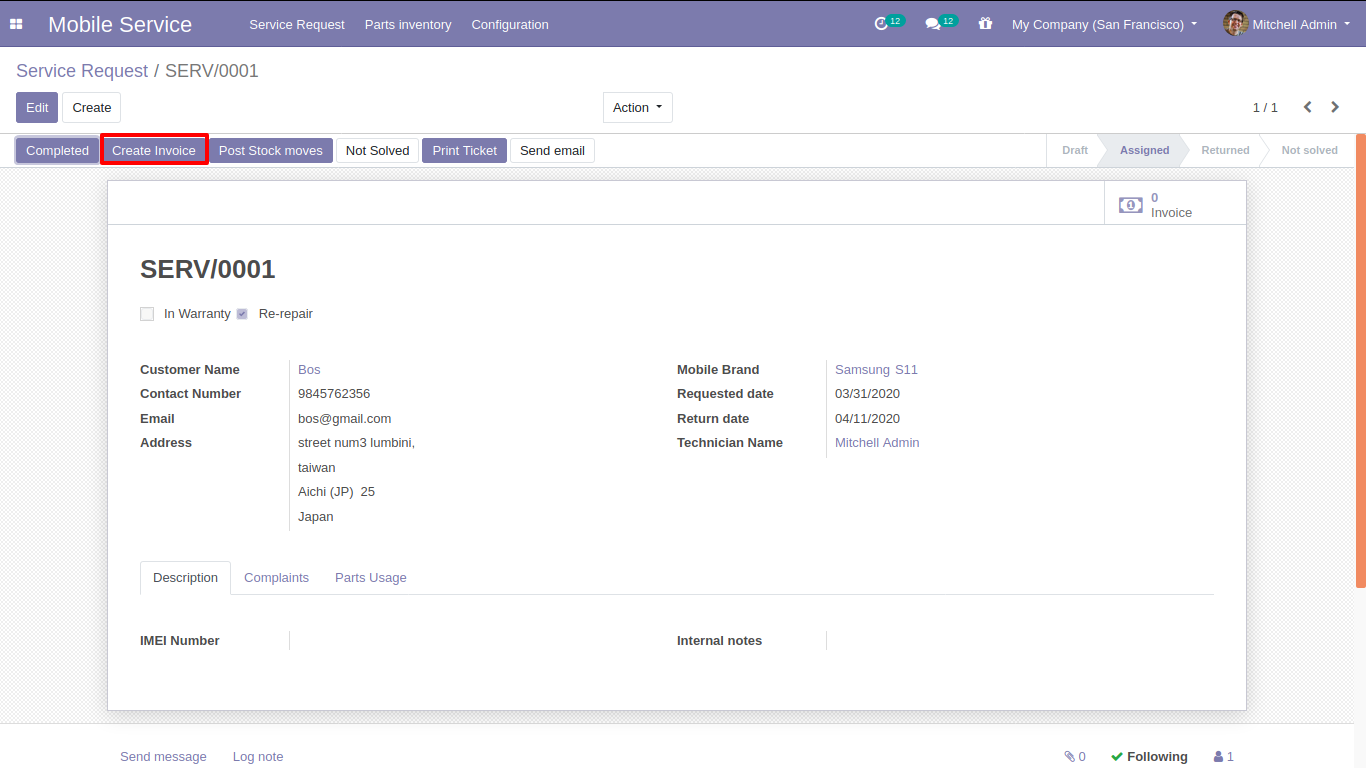Click the Create Invoice button
Viewport: 1366px width, 768px height.
154,151
